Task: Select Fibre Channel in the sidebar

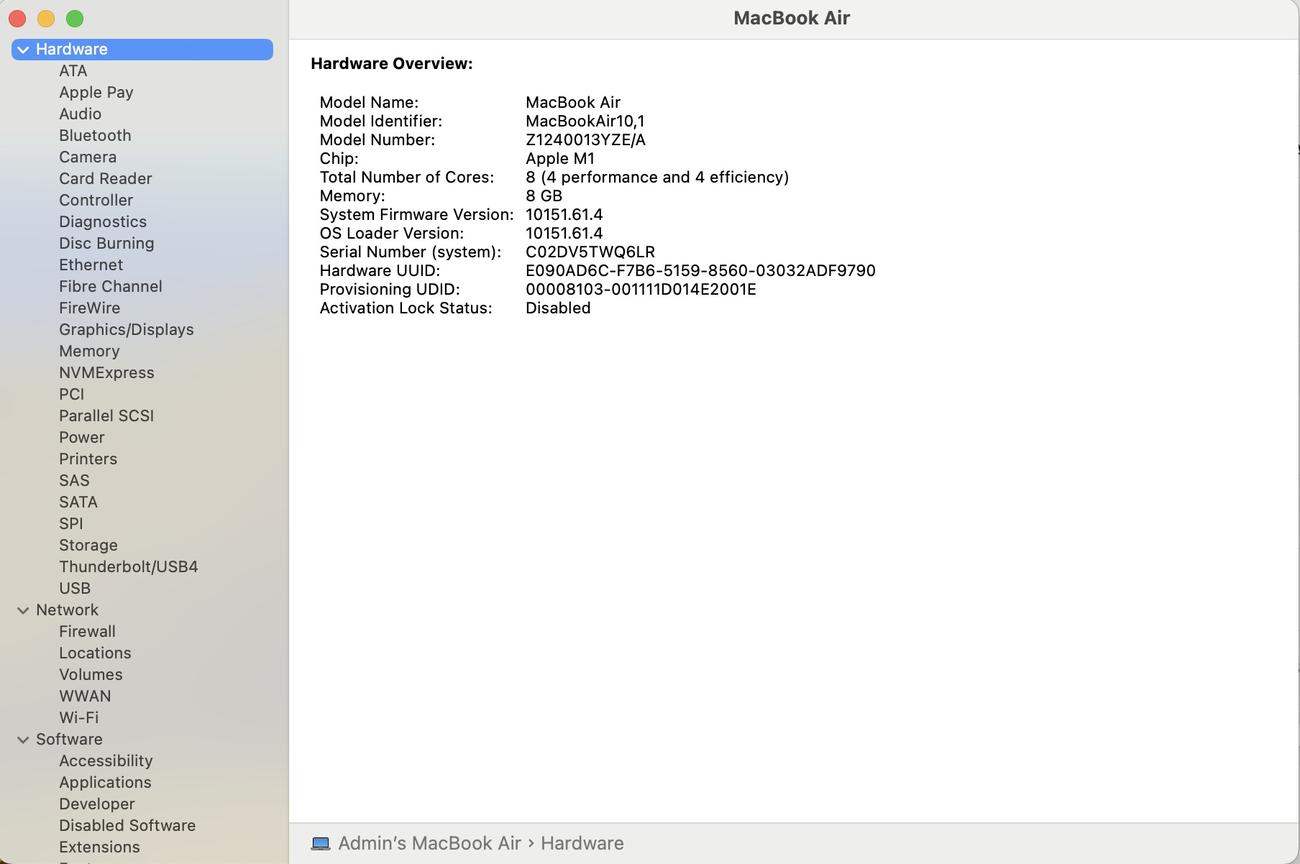Action: (111, 286)
